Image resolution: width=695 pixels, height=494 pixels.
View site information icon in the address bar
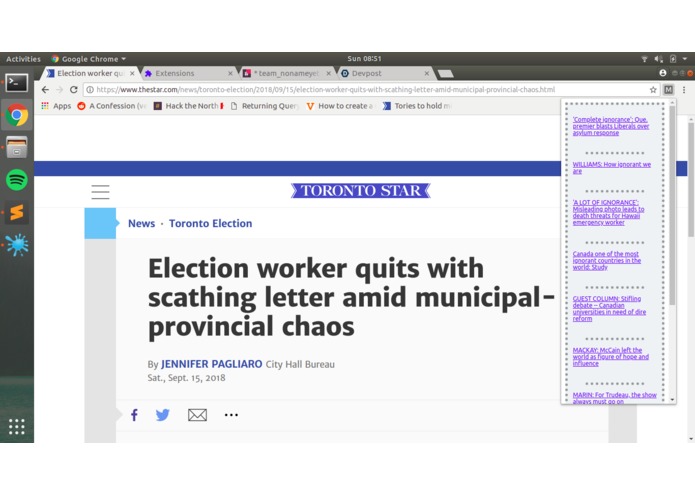[x=90, y=89]
